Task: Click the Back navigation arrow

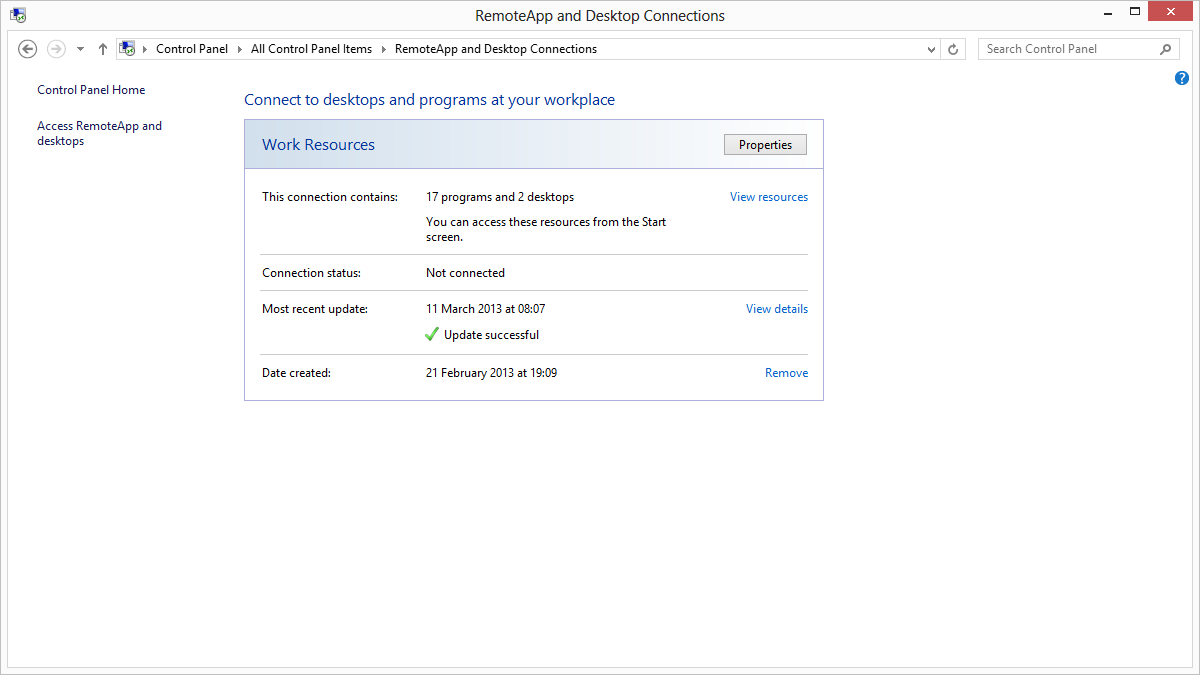Action: 28,49
